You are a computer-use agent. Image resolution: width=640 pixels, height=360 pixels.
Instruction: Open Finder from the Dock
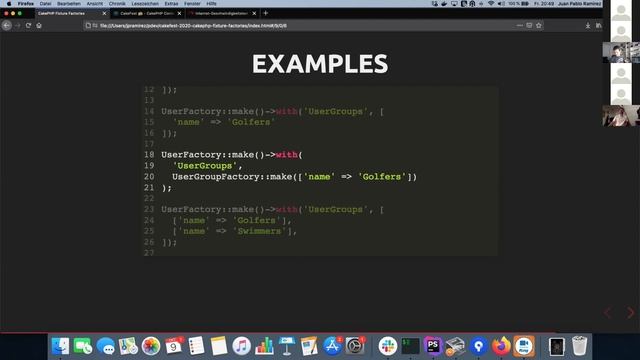pos(60,346)
